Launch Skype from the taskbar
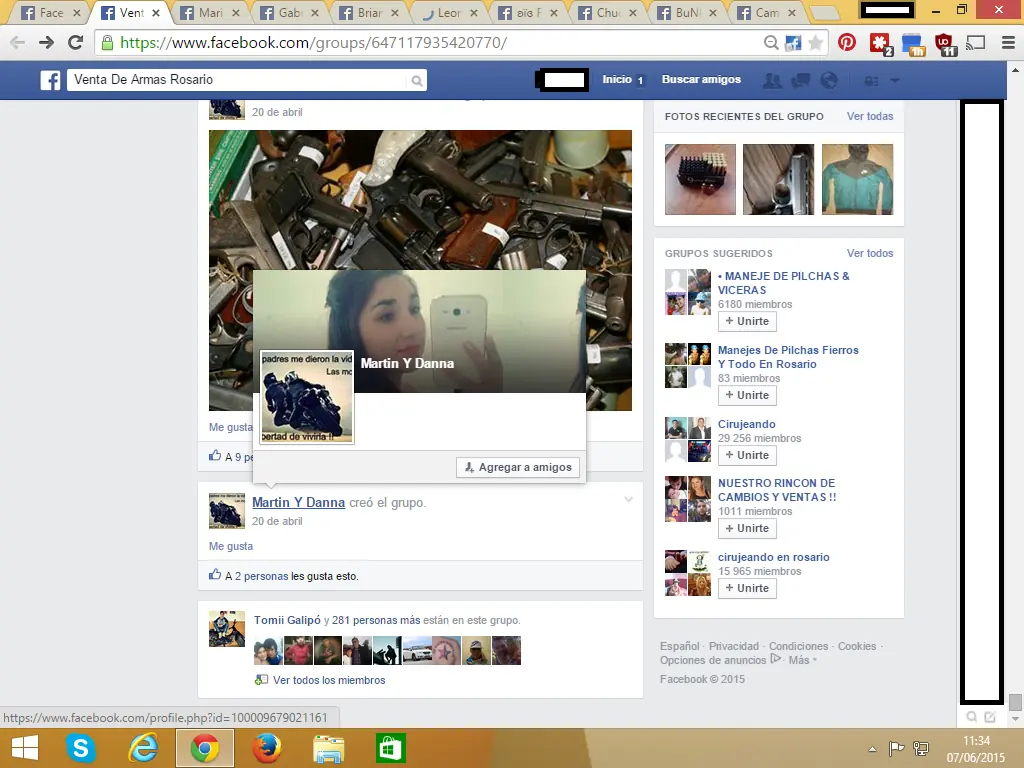This screenshot has width=1024, height=768. pos(80,747)
